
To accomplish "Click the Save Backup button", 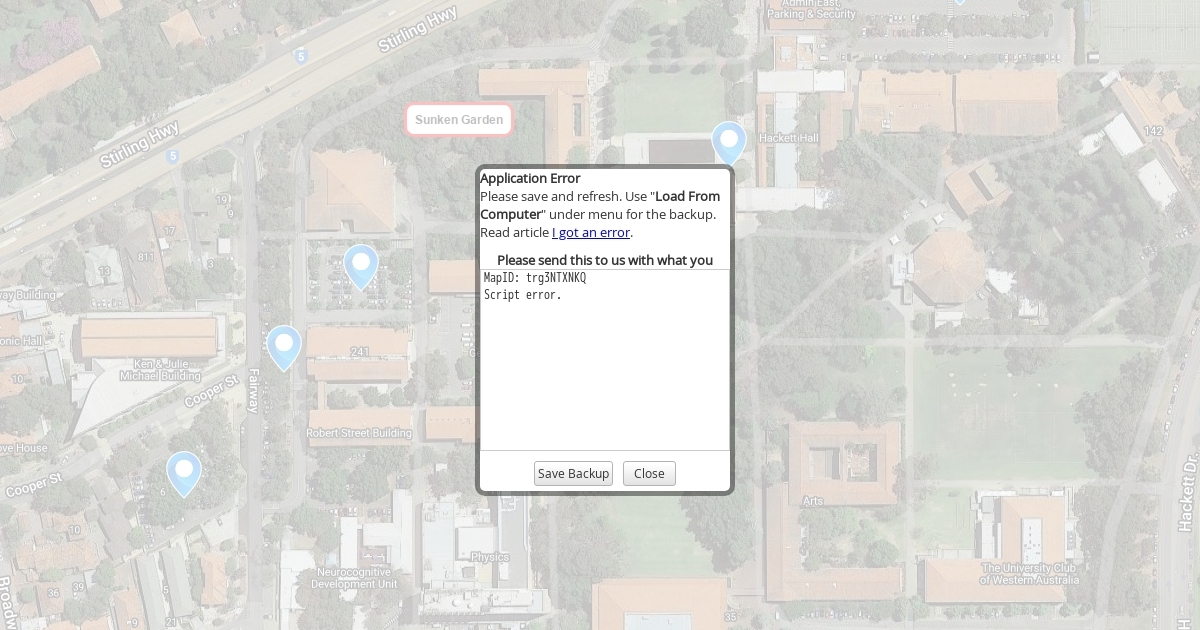I will pos(573,474).
